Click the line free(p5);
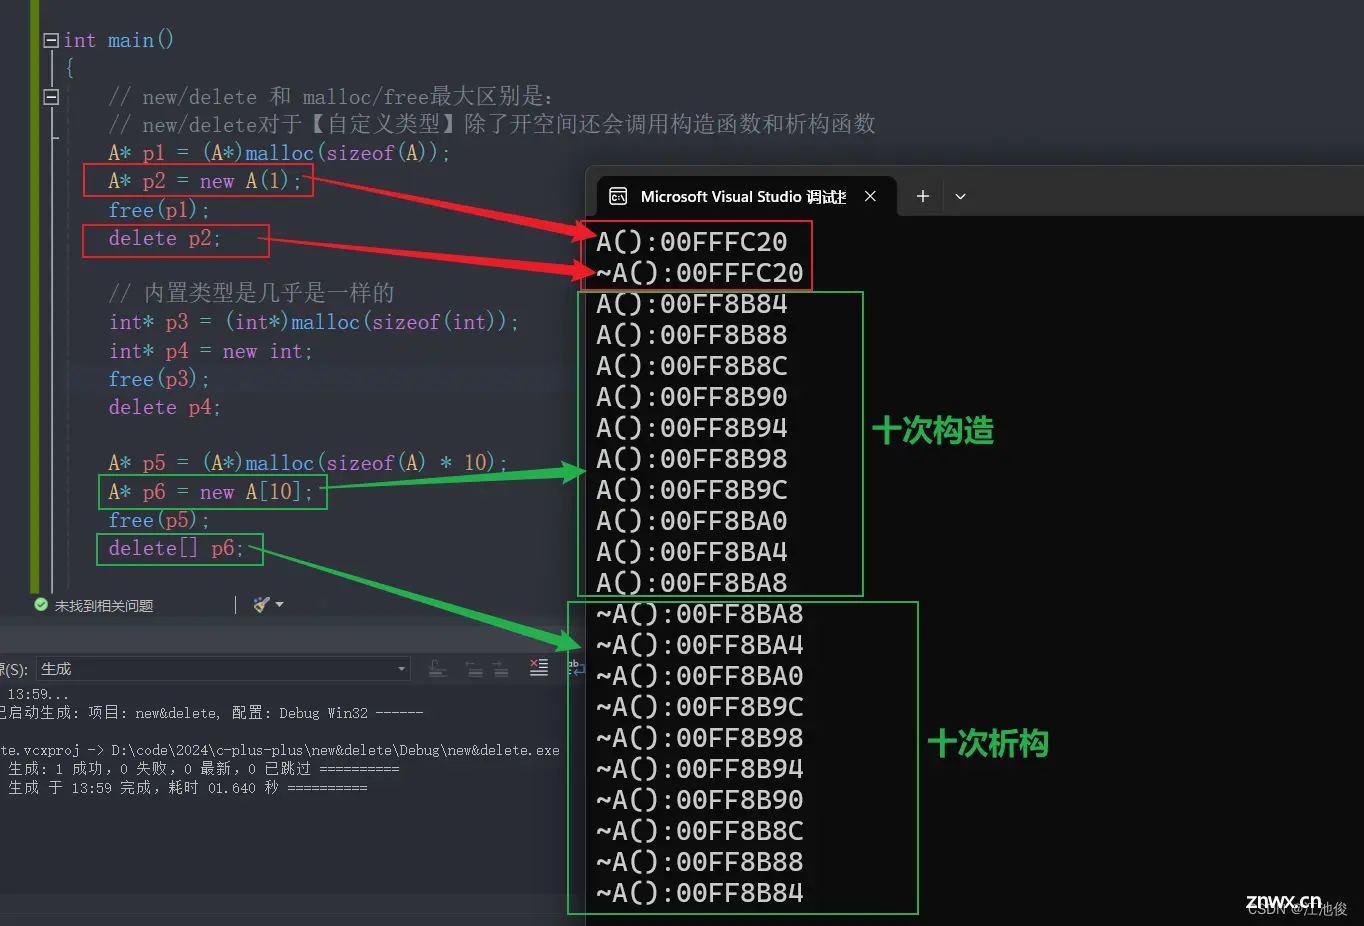Screen dimensions: 1364x926 (x=159, y=520)
